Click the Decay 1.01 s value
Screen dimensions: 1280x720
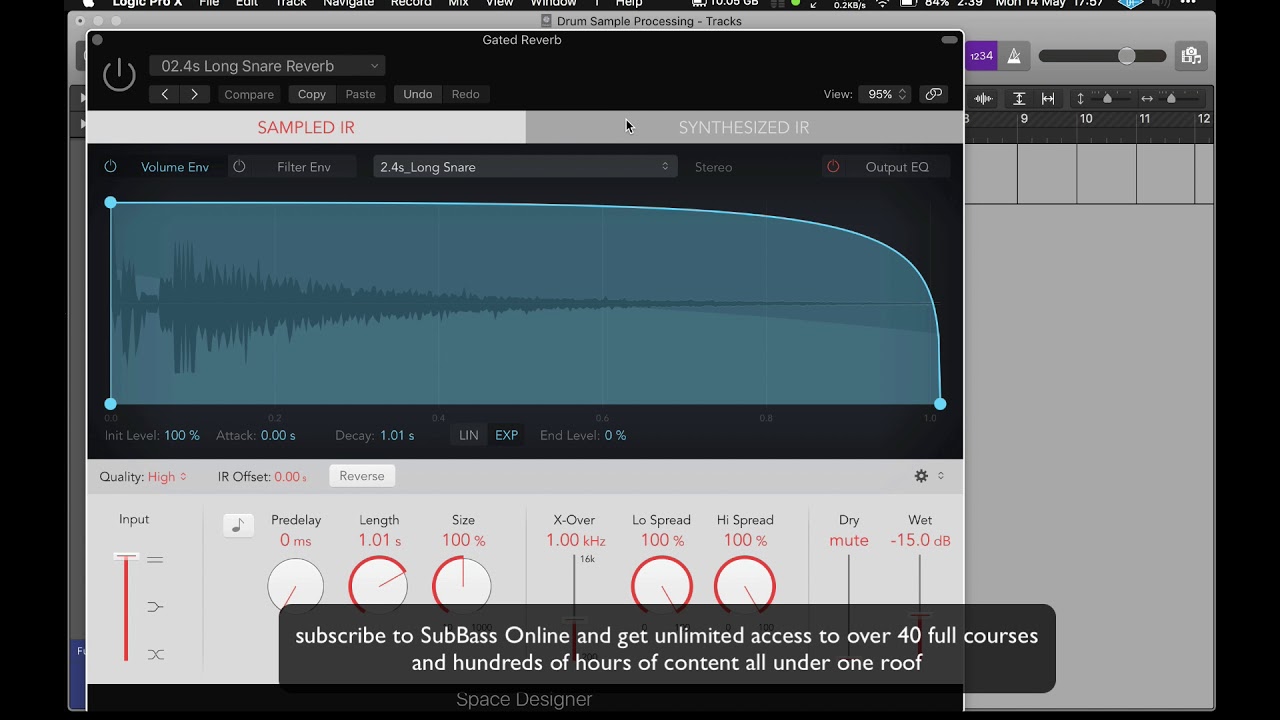tap(397, 436)
